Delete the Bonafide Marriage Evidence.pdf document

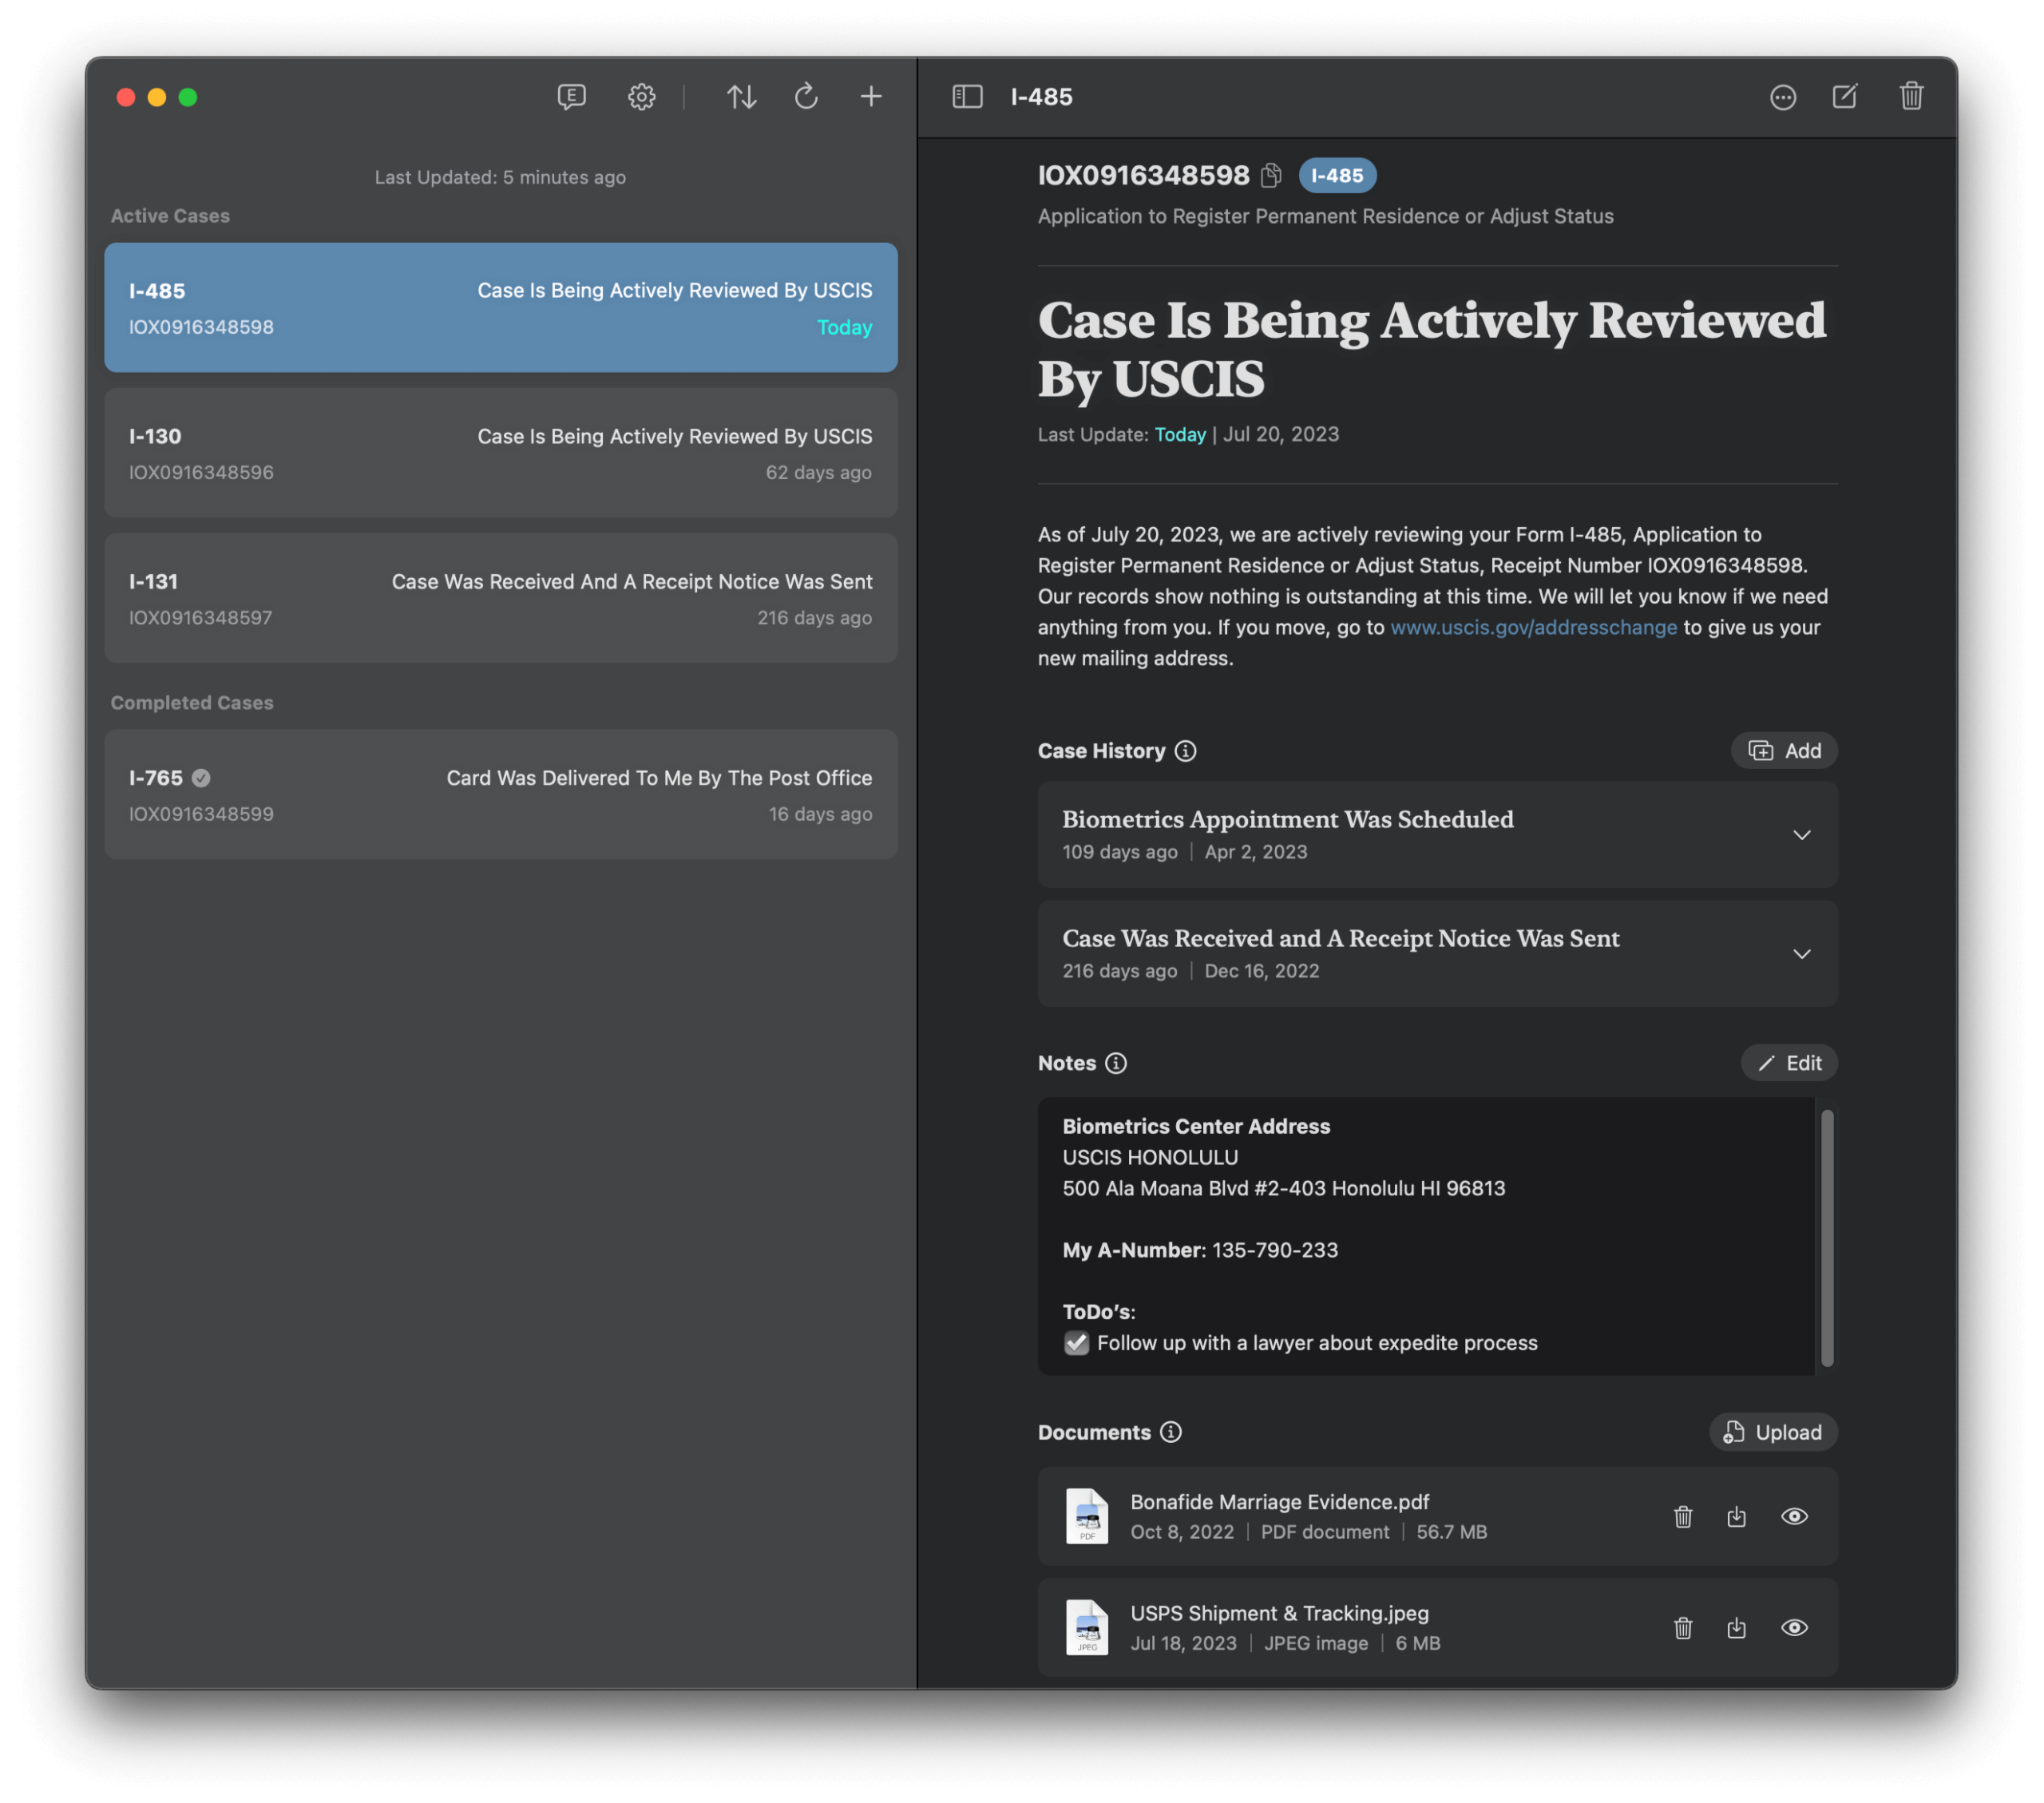pos(1683,1517)
